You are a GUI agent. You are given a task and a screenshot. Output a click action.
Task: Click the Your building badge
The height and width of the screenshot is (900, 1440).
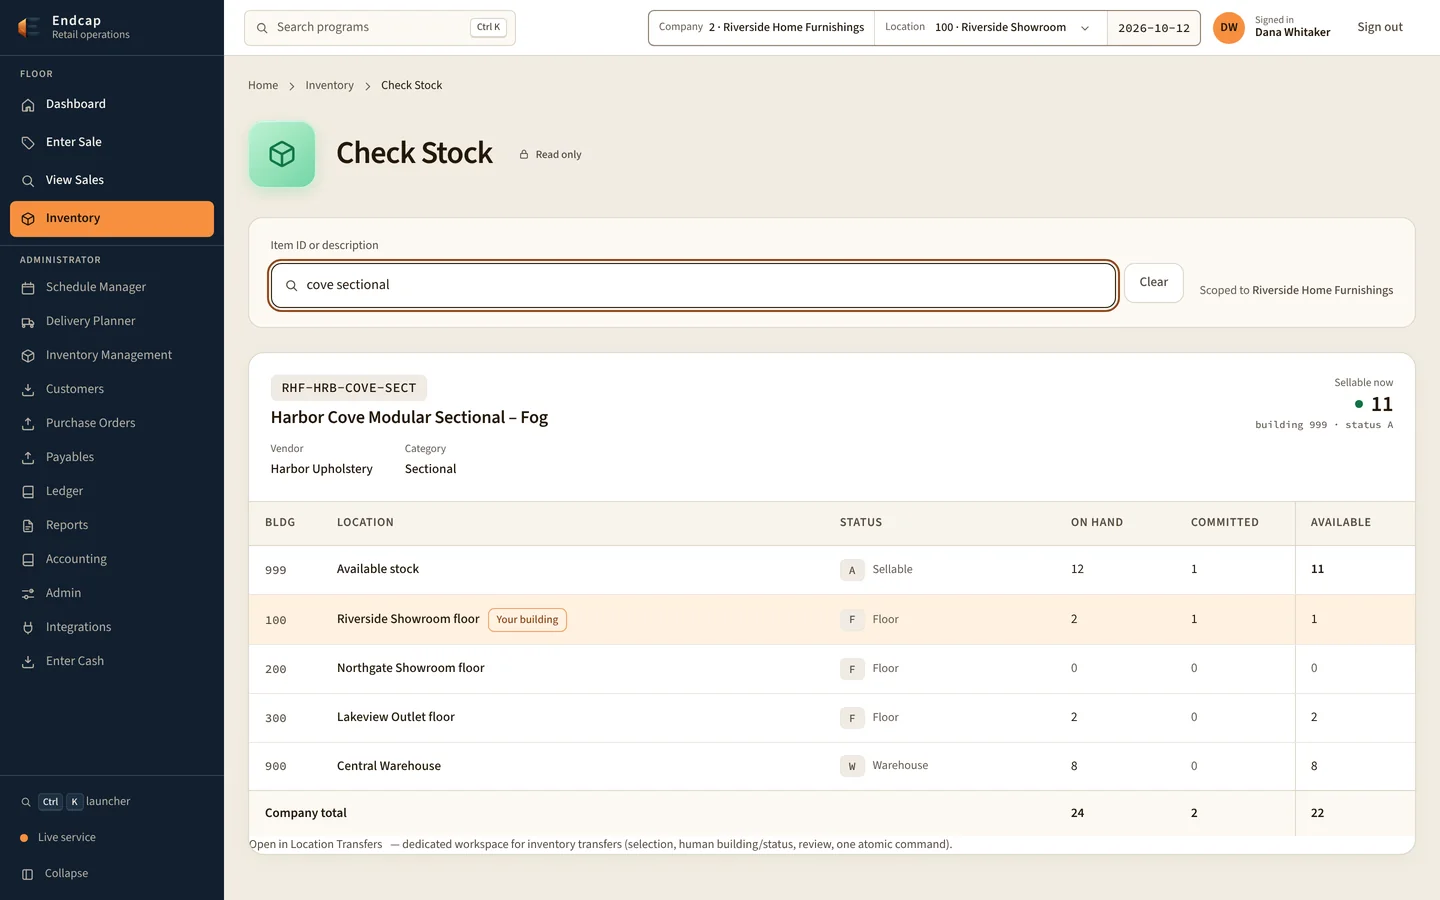527,620
